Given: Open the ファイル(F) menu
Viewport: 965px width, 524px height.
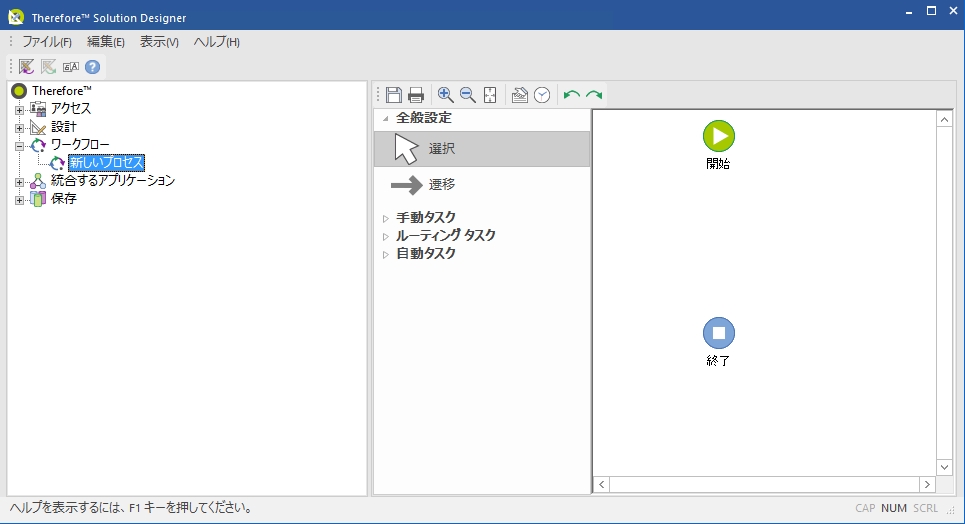Looking at the screenshot, I should [47, 42].
